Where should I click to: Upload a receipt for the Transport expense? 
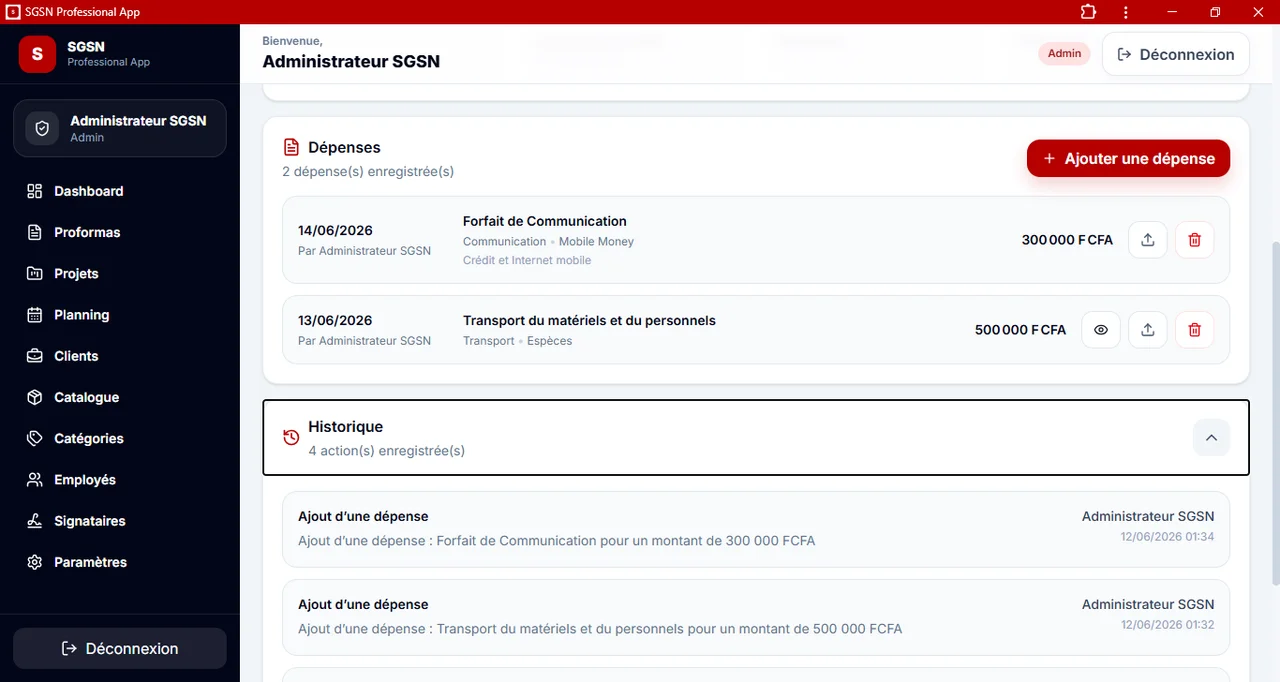pyautogui.click(x=1148, y=330)
